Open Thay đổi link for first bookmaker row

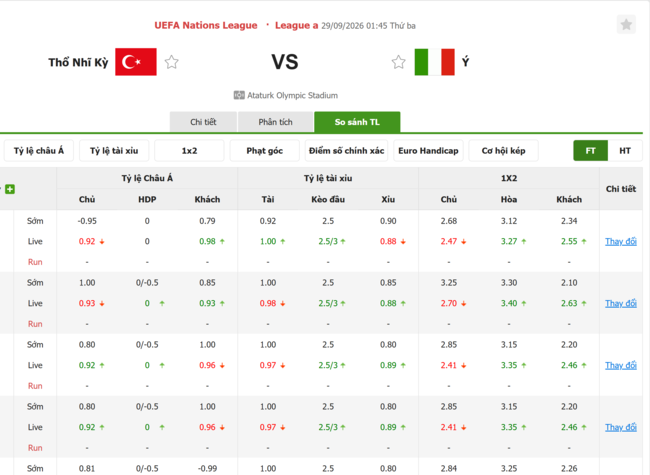point(621,241)
